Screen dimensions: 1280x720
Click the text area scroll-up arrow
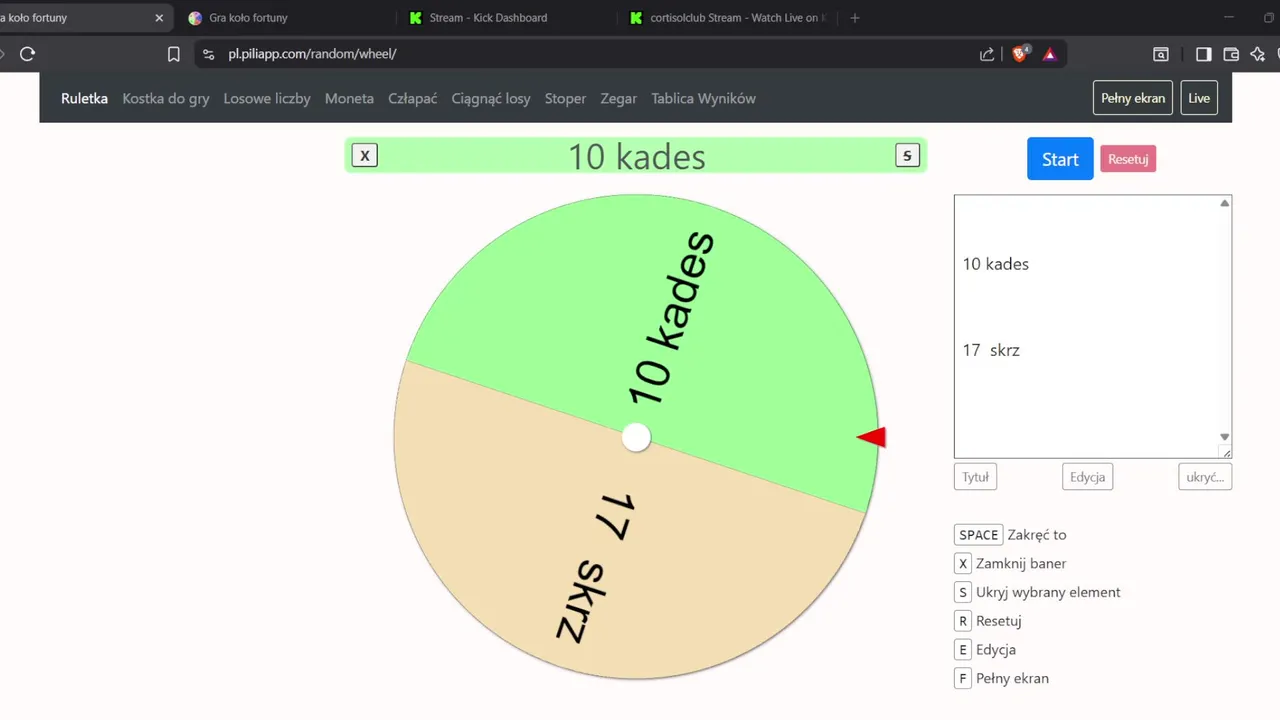[x=1225, y=203]
